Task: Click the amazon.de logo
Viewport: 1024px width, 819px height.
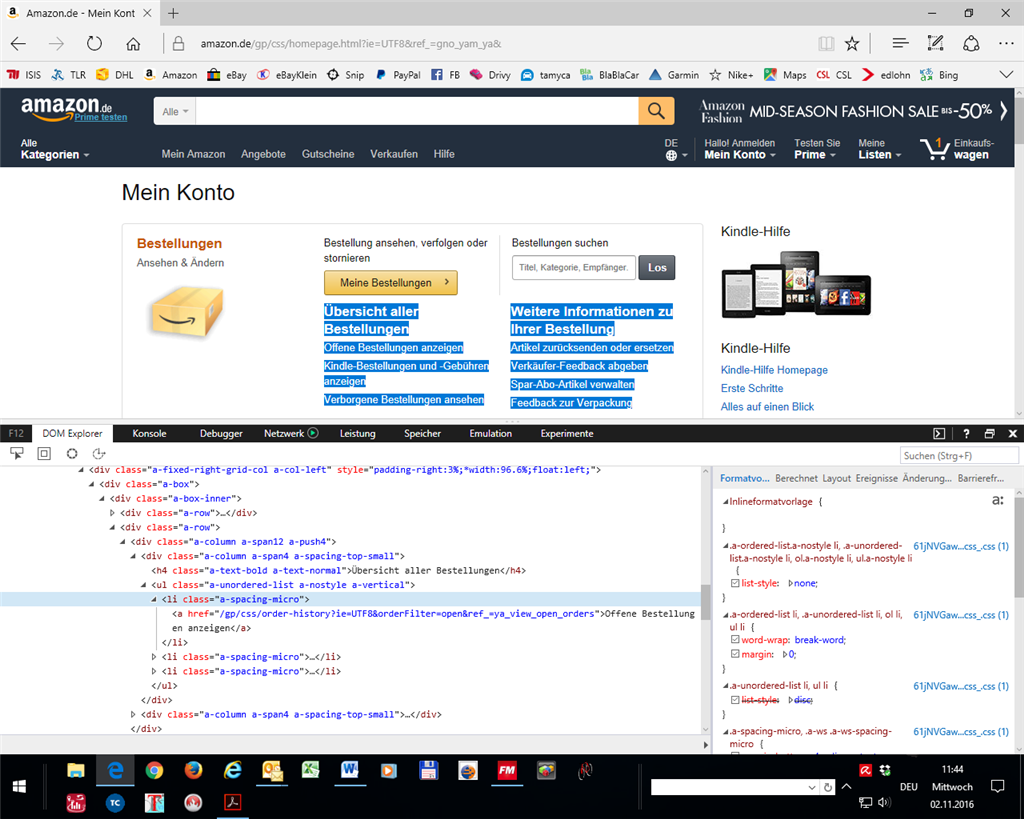Action: [67, 108]
